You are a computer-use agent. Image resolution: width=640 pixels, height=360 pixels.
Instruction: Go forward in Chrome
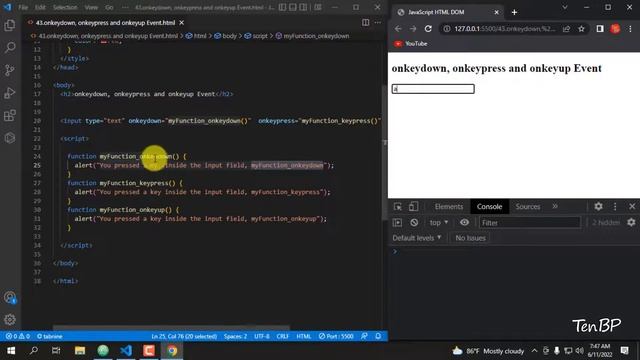(x=413, y=29)
